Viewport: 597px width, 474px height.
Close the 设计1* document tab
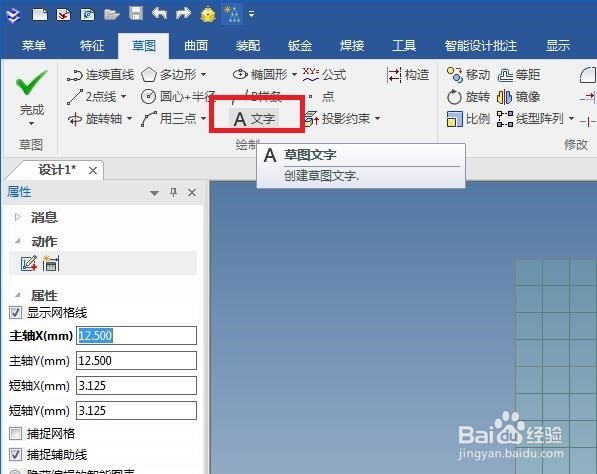coord(93,171)
